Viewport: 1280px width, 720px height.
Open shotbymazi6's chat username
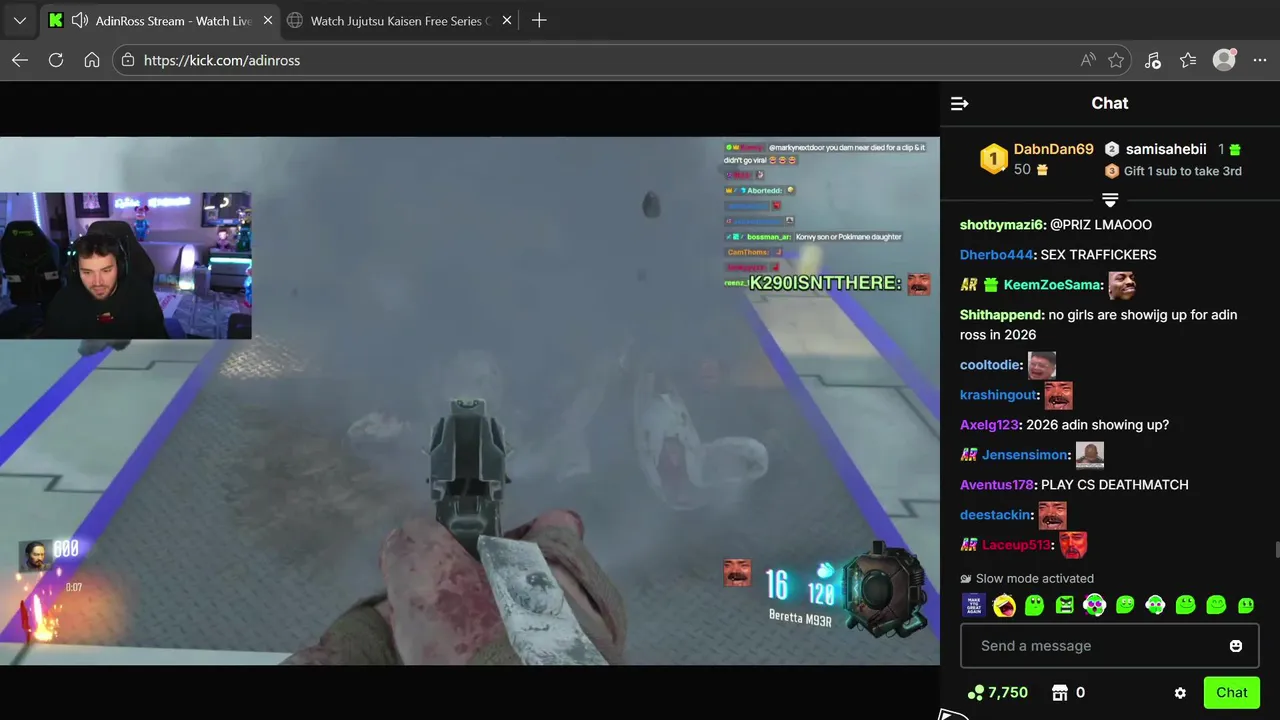click(x=1001, y=225)
